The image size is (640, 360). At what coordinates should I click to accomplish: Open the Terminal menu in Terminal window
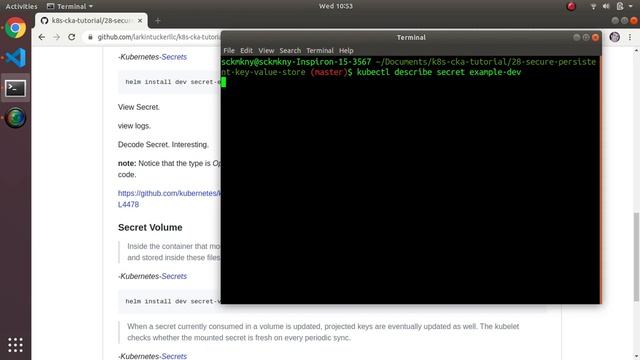pos(320,51)
